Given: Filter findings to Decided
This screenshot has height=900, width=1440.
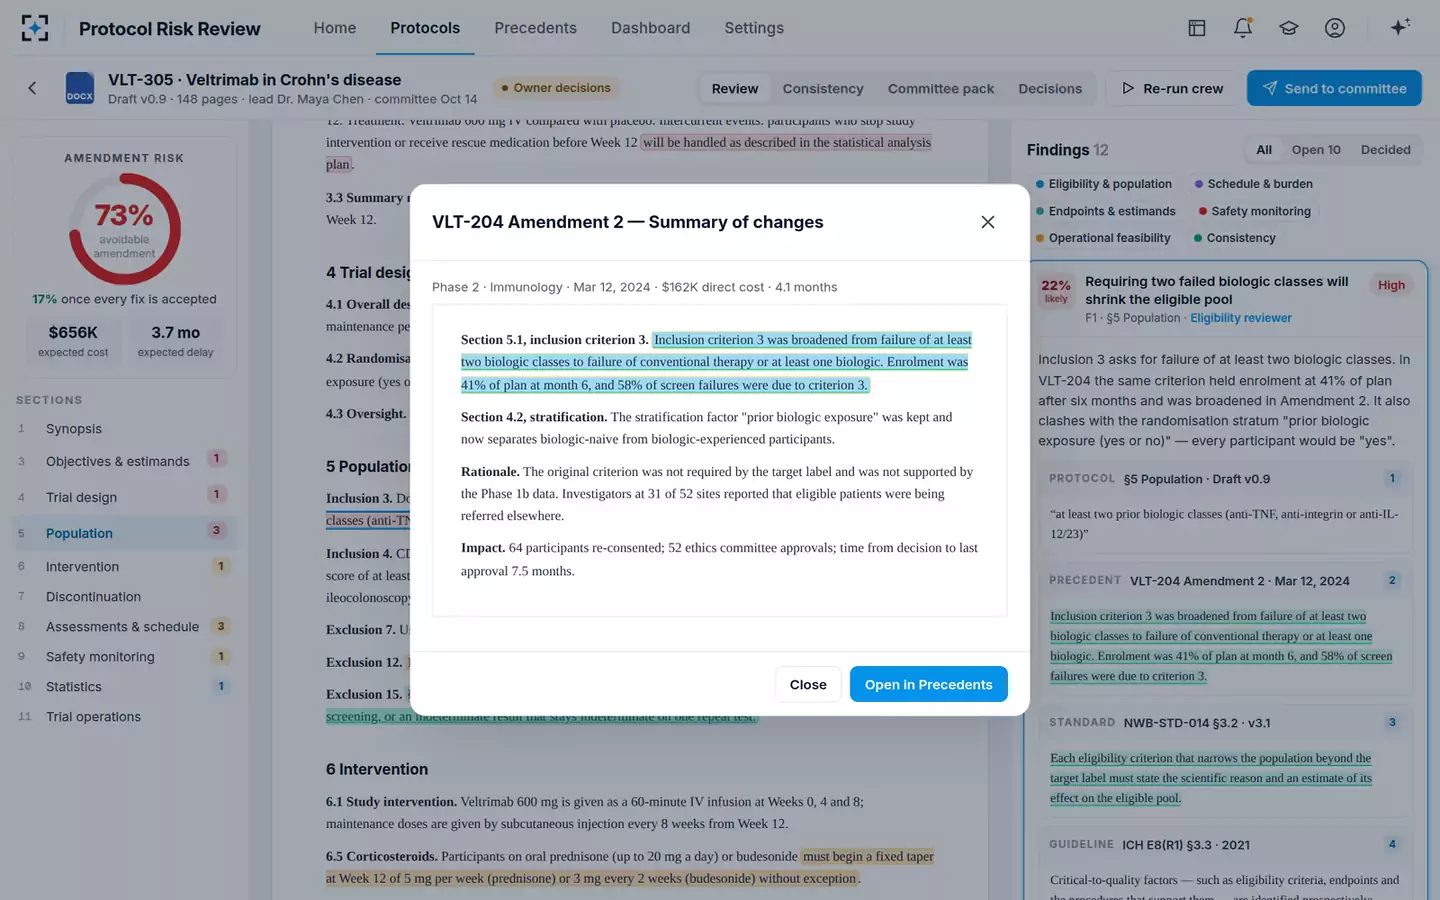Looking at the screenshot, I should click(1385, 150).
